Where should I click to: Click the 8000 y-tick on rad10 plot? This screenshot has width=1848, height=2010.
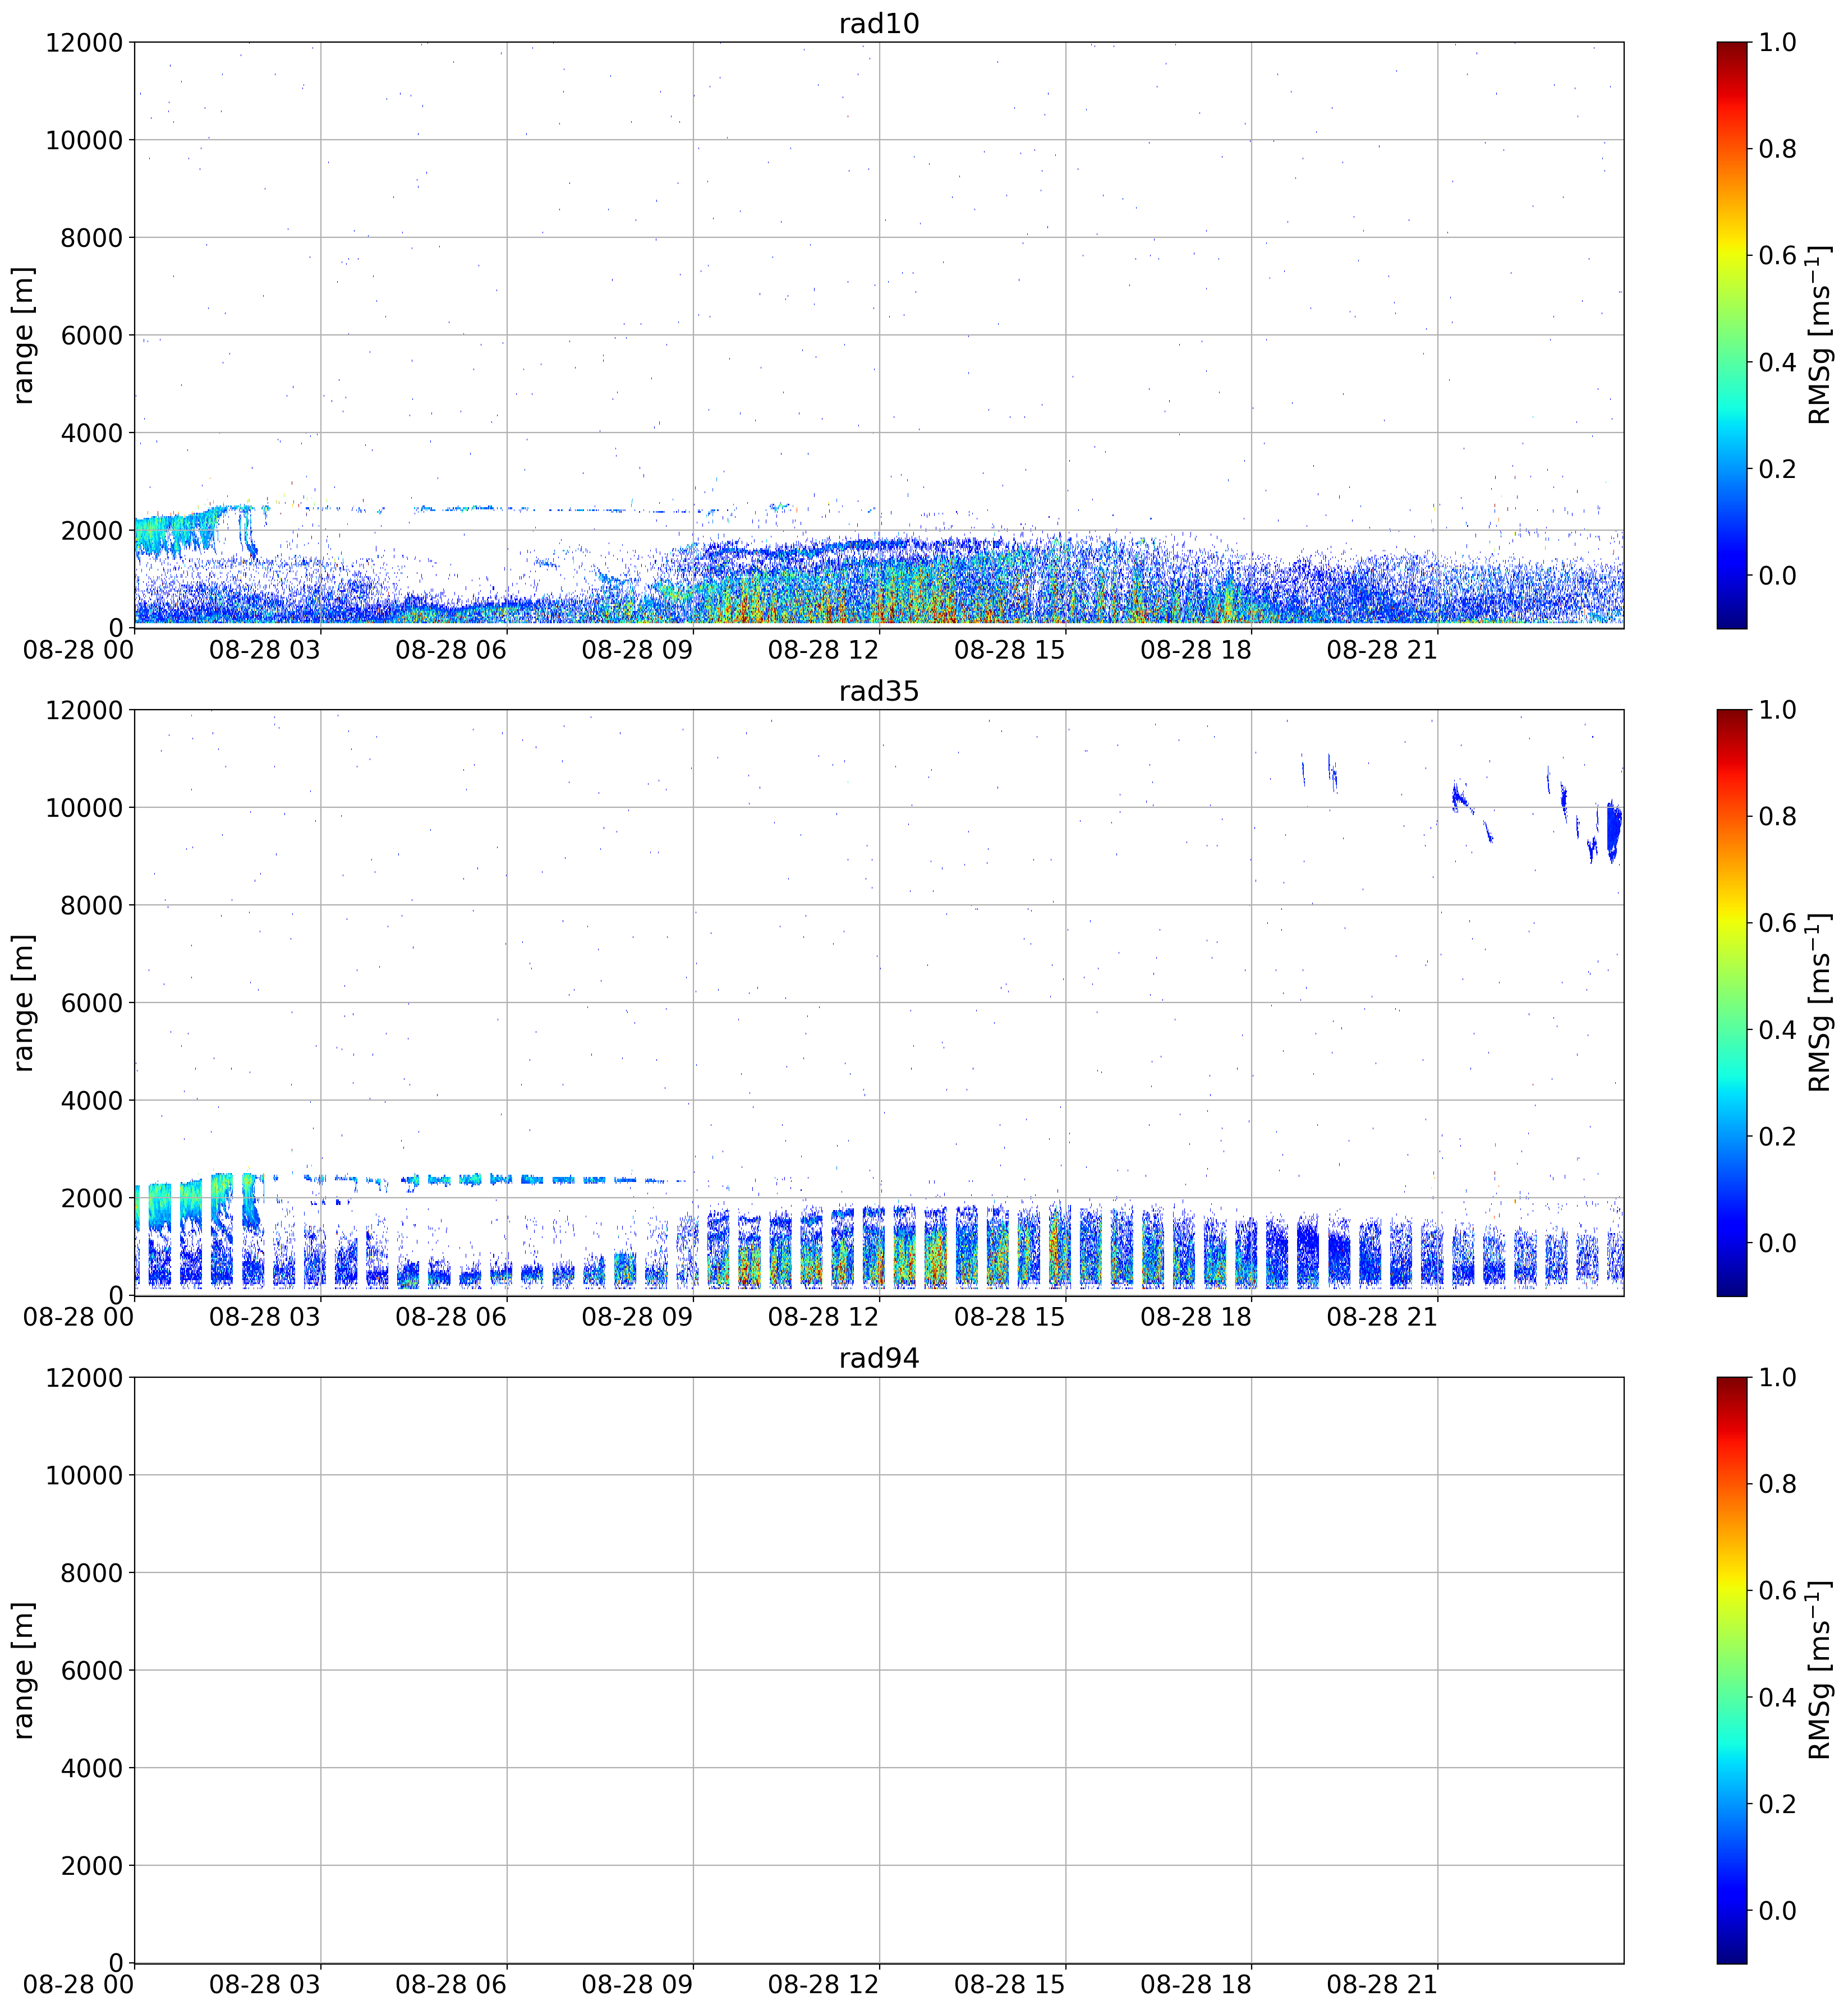click(x=91, y=237)
